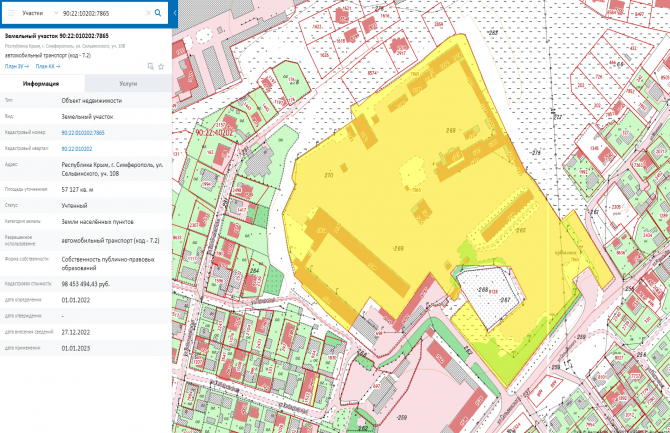
Task: Click the quarter label 90:22:10202 on map
Action: [x=215, y=133]
